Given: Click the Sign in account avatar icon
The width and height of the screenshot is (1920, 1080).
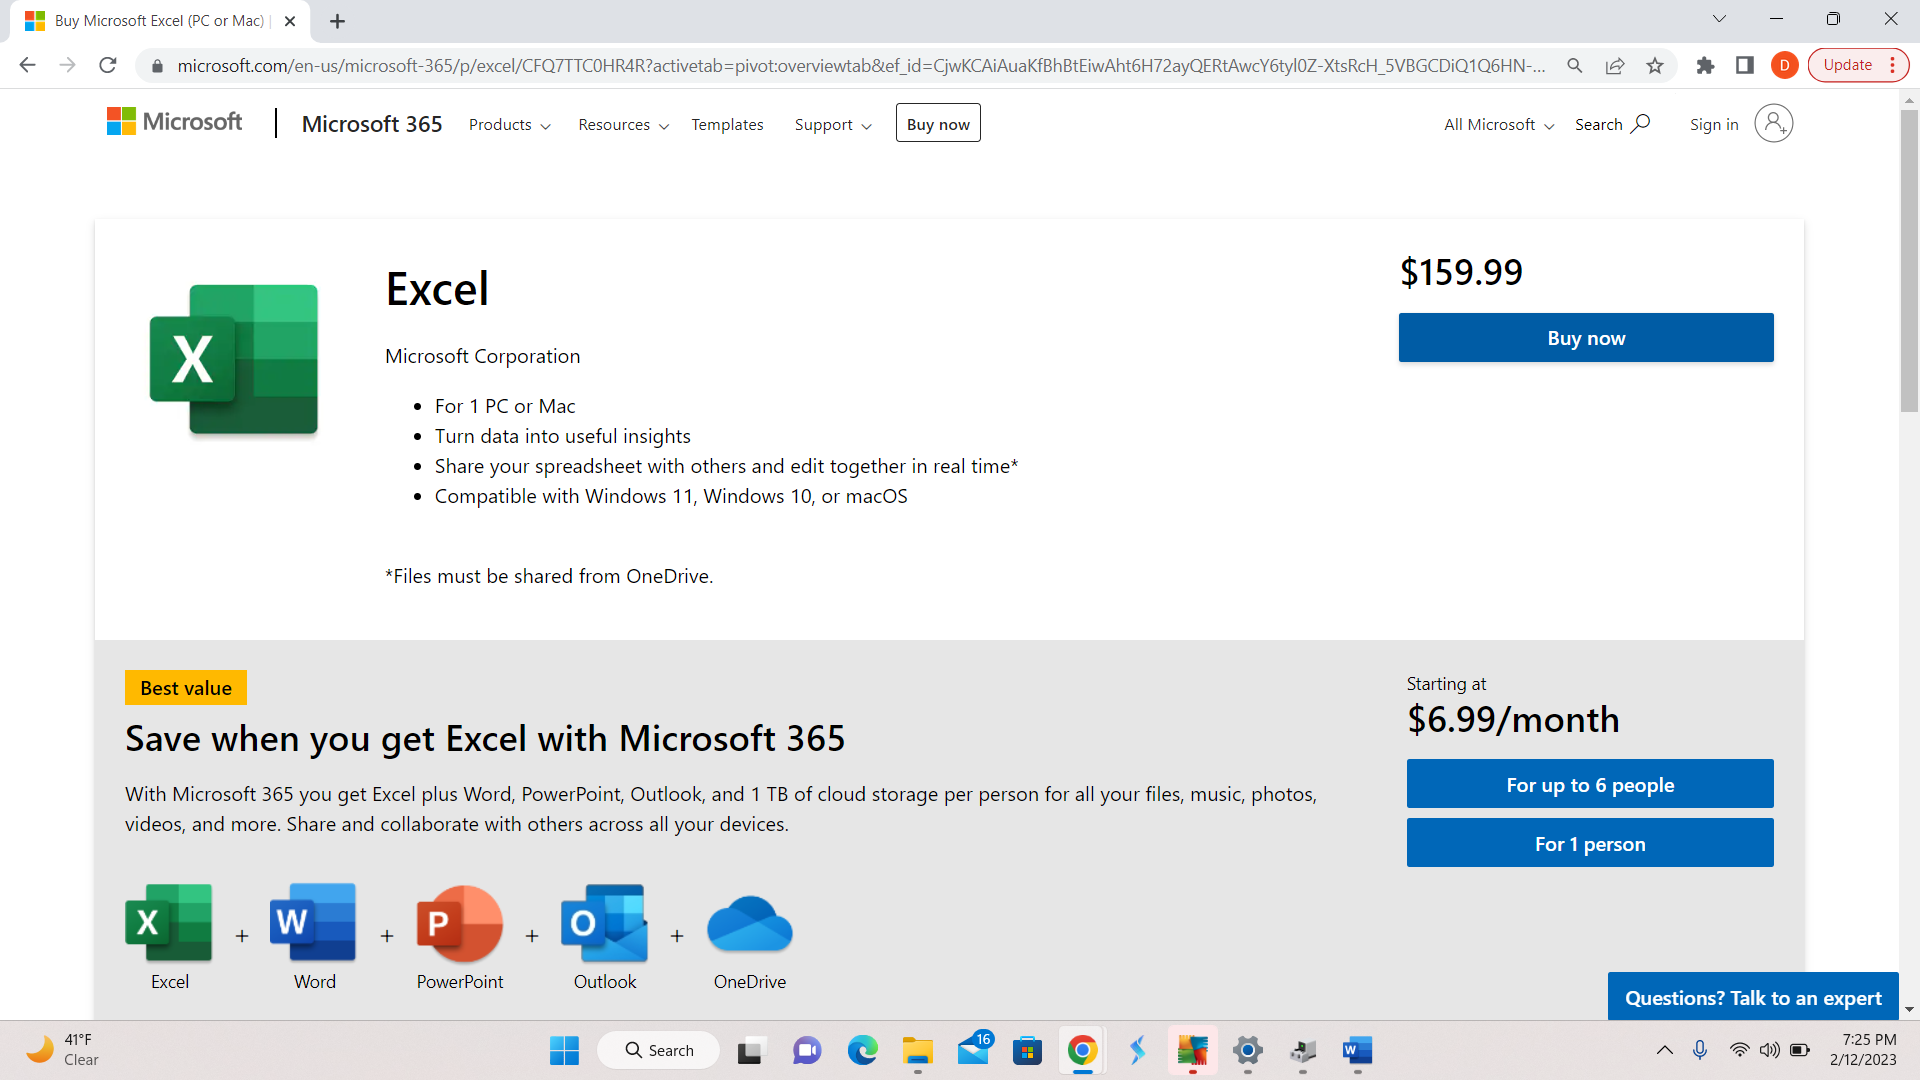Looking at the screenshot, I should click(1773, 124).
